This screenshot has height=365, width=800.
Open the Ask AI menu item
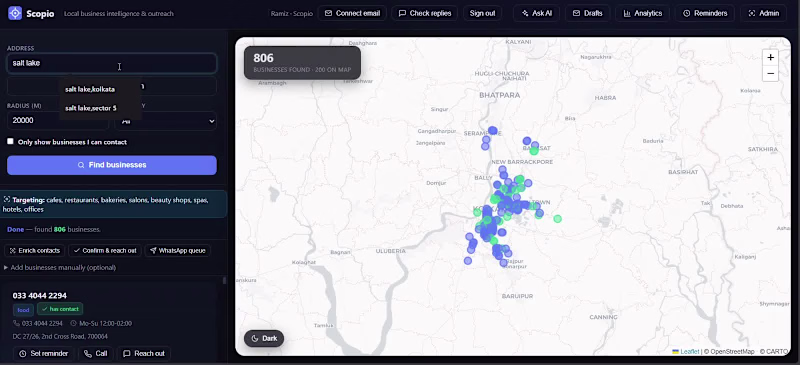pyautogui.click(x=536, y=13)
